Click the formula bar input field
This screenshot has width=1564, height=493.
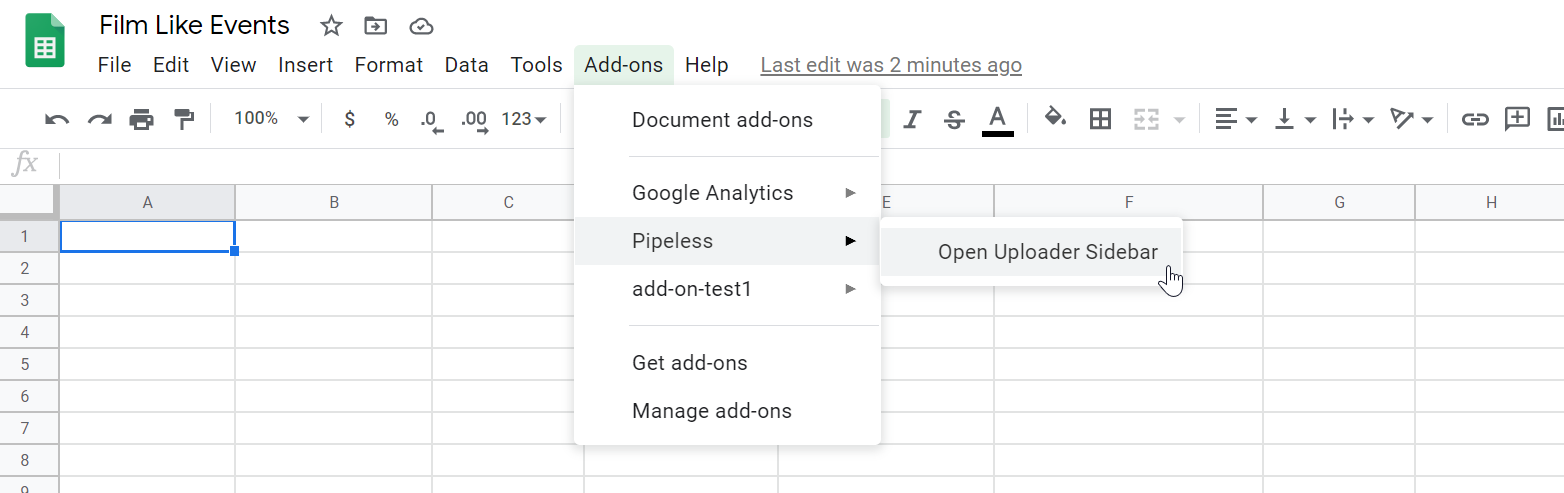800,166
